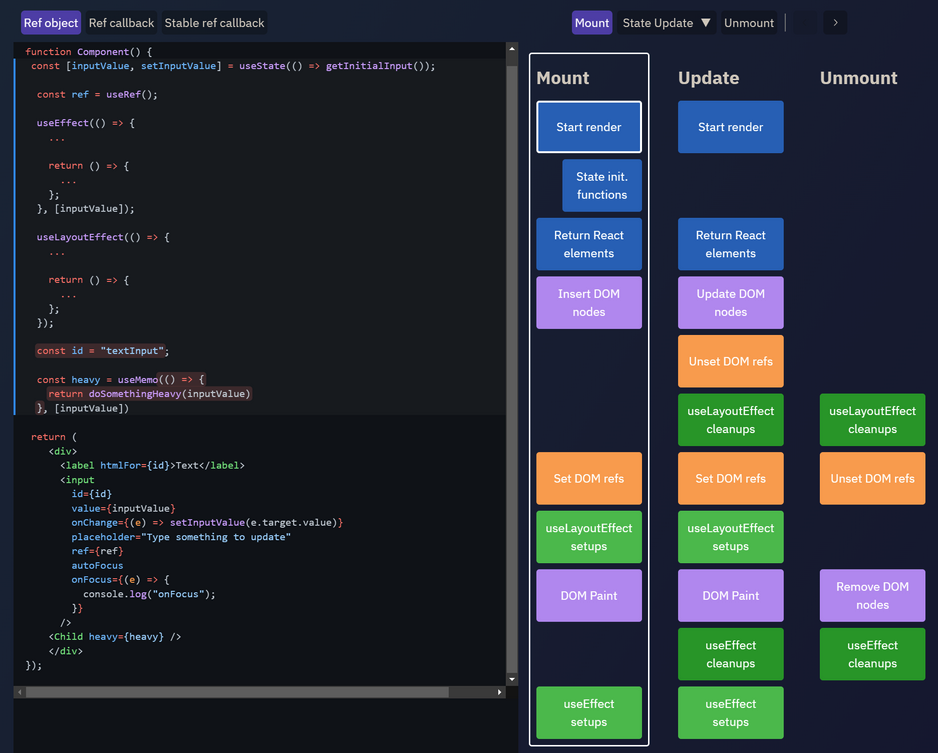938x753 pixels.
Task: Click the horizontal scroll right arrow
Action: pyautogui.click(x=500, y=692)
